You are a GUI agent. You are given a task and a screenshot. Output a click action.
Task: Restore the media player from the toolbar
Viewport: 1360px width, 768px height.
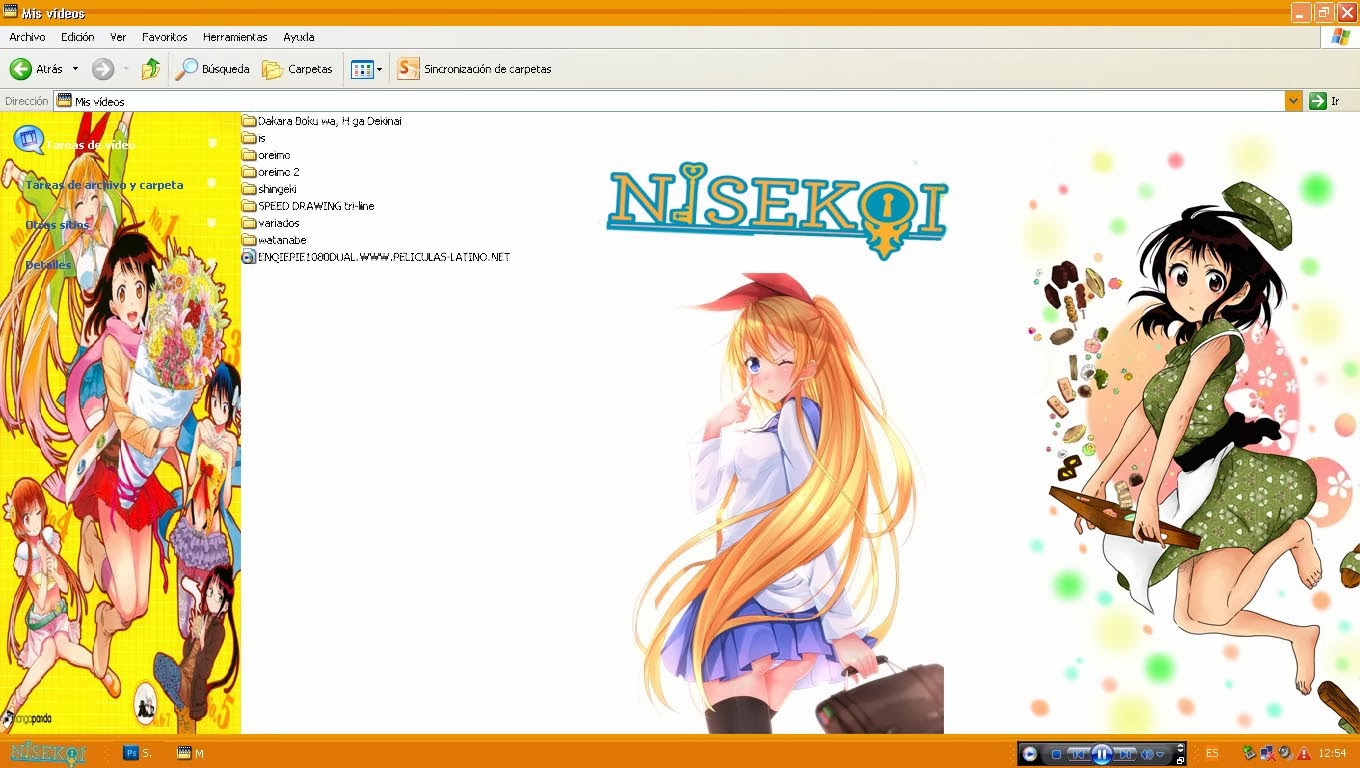pyautogui.click(x=1181, y=760)
